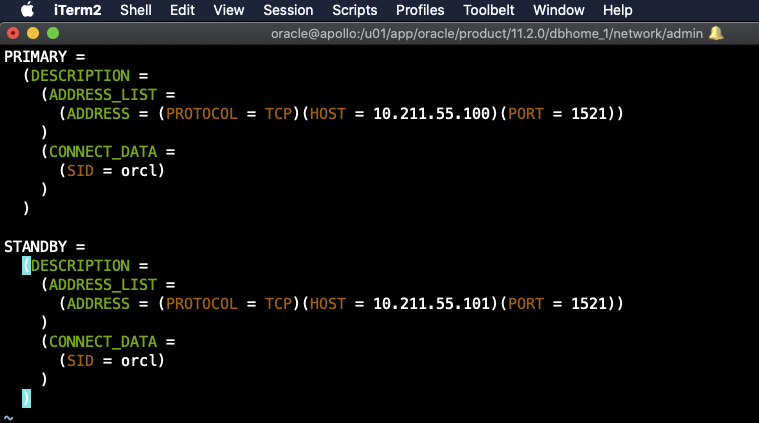The image size is (759, 423).
Task: Open the Session menu
Action: [289, 10]
